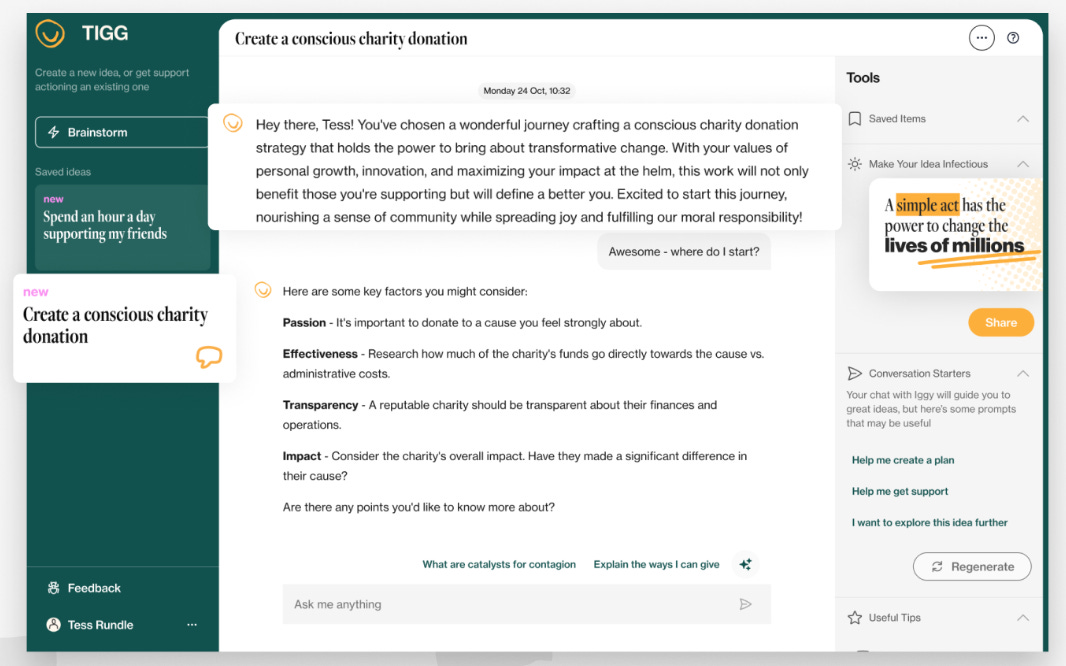
Task: Open saved idea 'Spend an hour a day'
Action: coord(122,227)
